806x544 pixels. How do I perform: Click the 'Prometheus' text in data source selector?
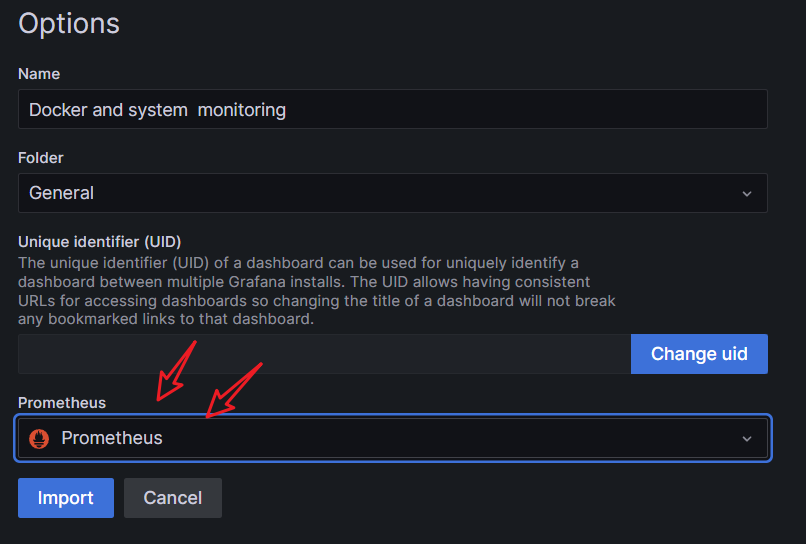tap(112, 438)
